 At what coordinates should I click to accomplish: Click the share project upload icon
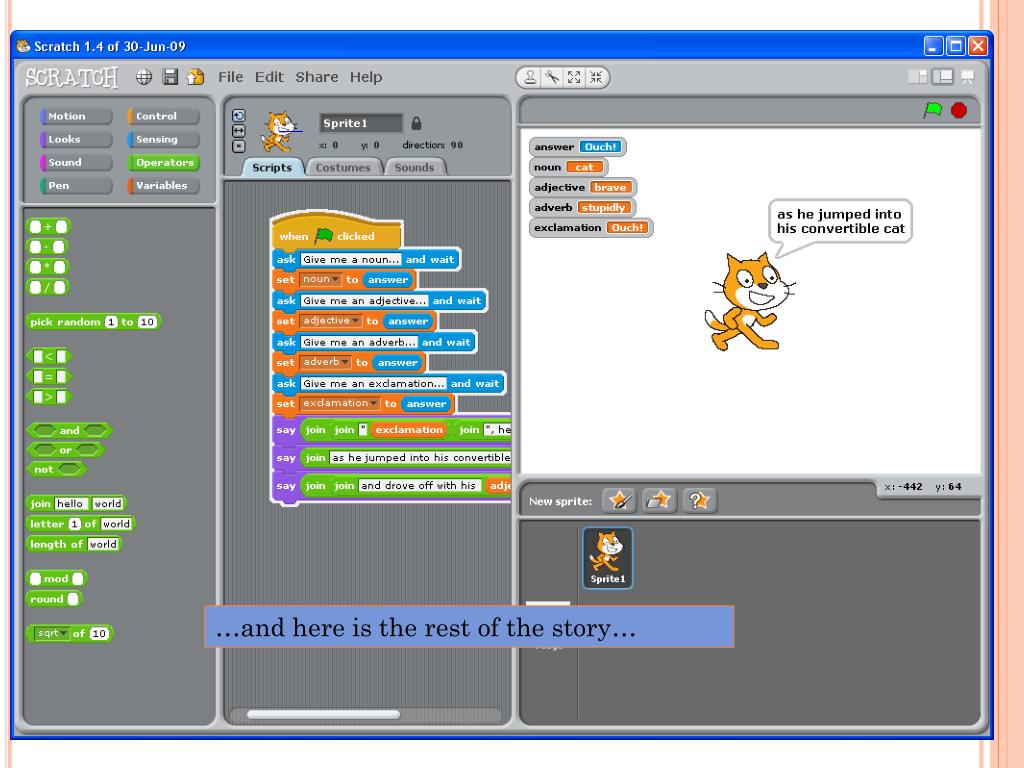(195, 77)
